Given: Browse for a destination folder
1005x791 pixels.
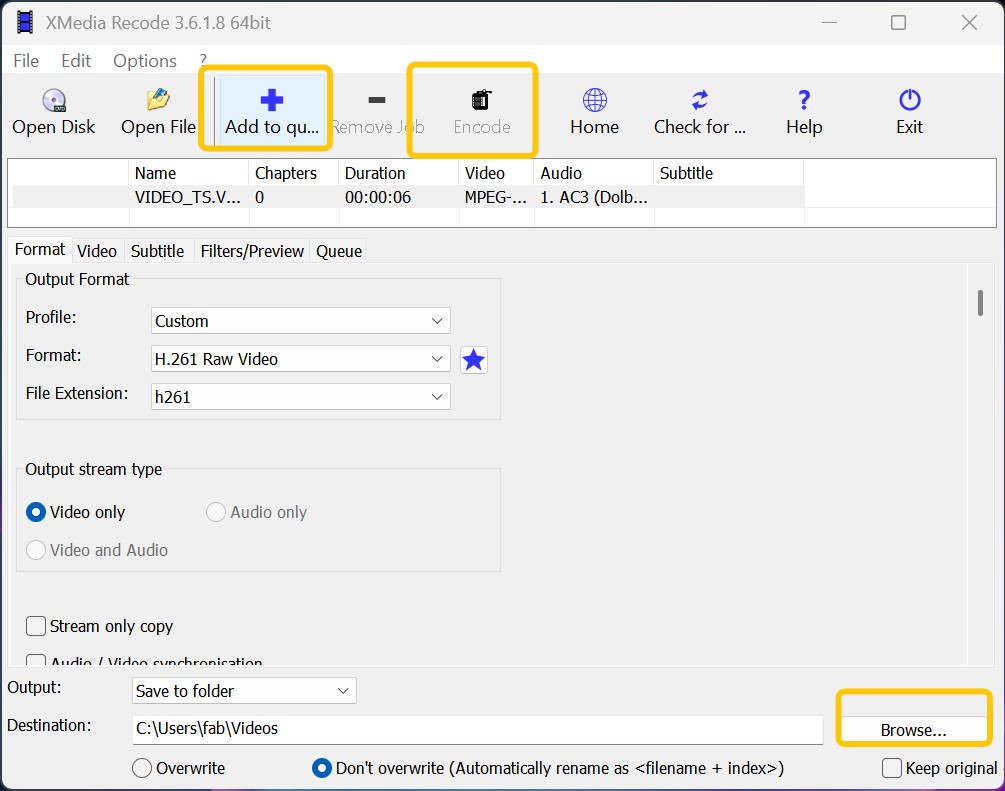Looking at the screenshot, I should (912, 729).
